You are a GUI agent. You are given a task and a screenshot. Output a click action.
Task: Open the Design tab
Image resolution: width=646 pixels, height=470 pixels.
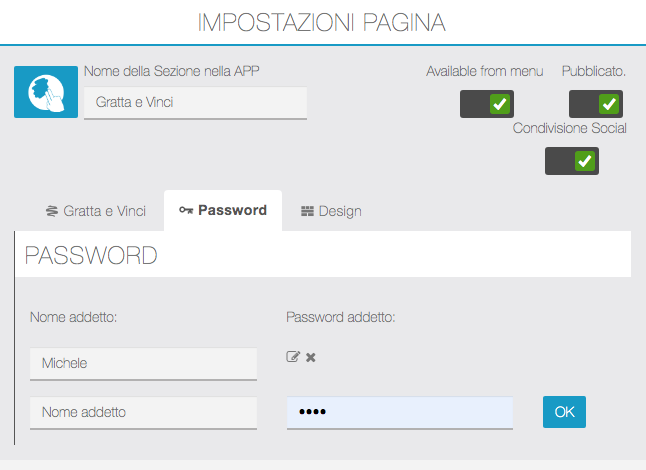pyautogui.click(x=331, y=211)
